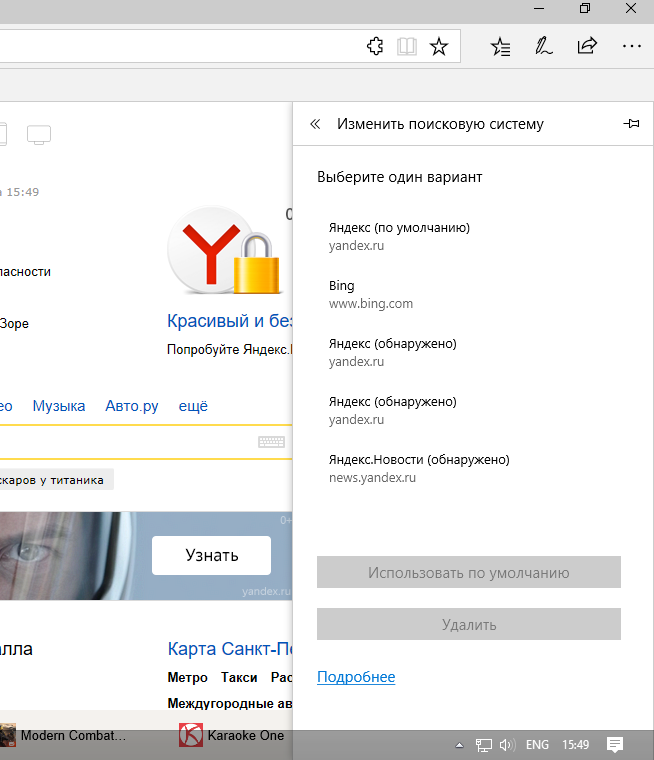Switch ENG input language indicator
The height and width of the screenshot is (760, 654).
(537, 744)
